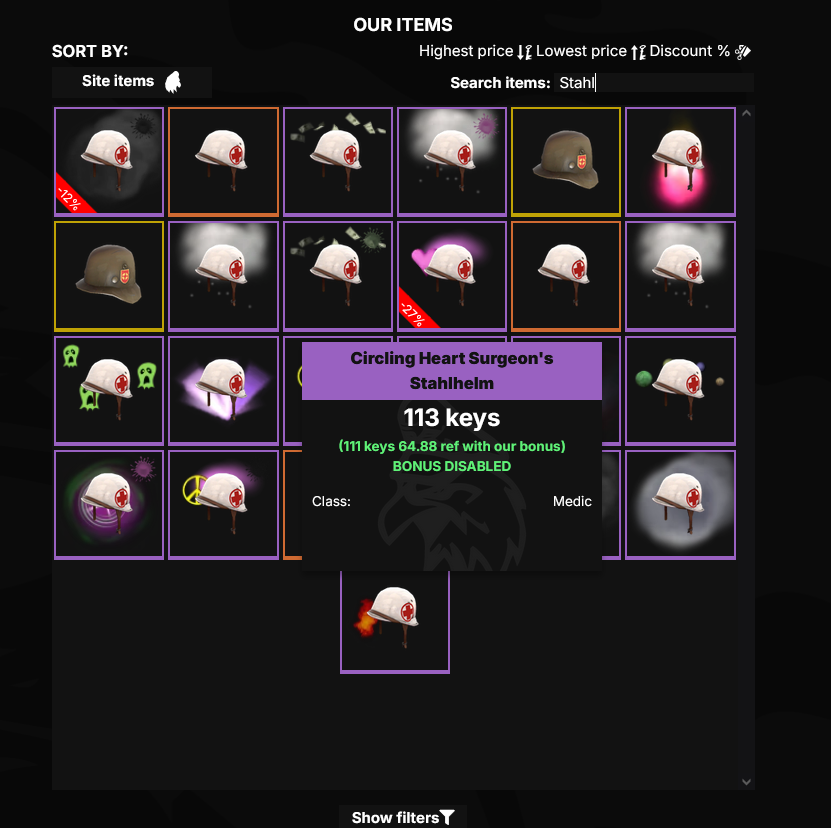Select the helmet in blue-gray smoke cloud

pyautogui.click(x=680, y=505)
